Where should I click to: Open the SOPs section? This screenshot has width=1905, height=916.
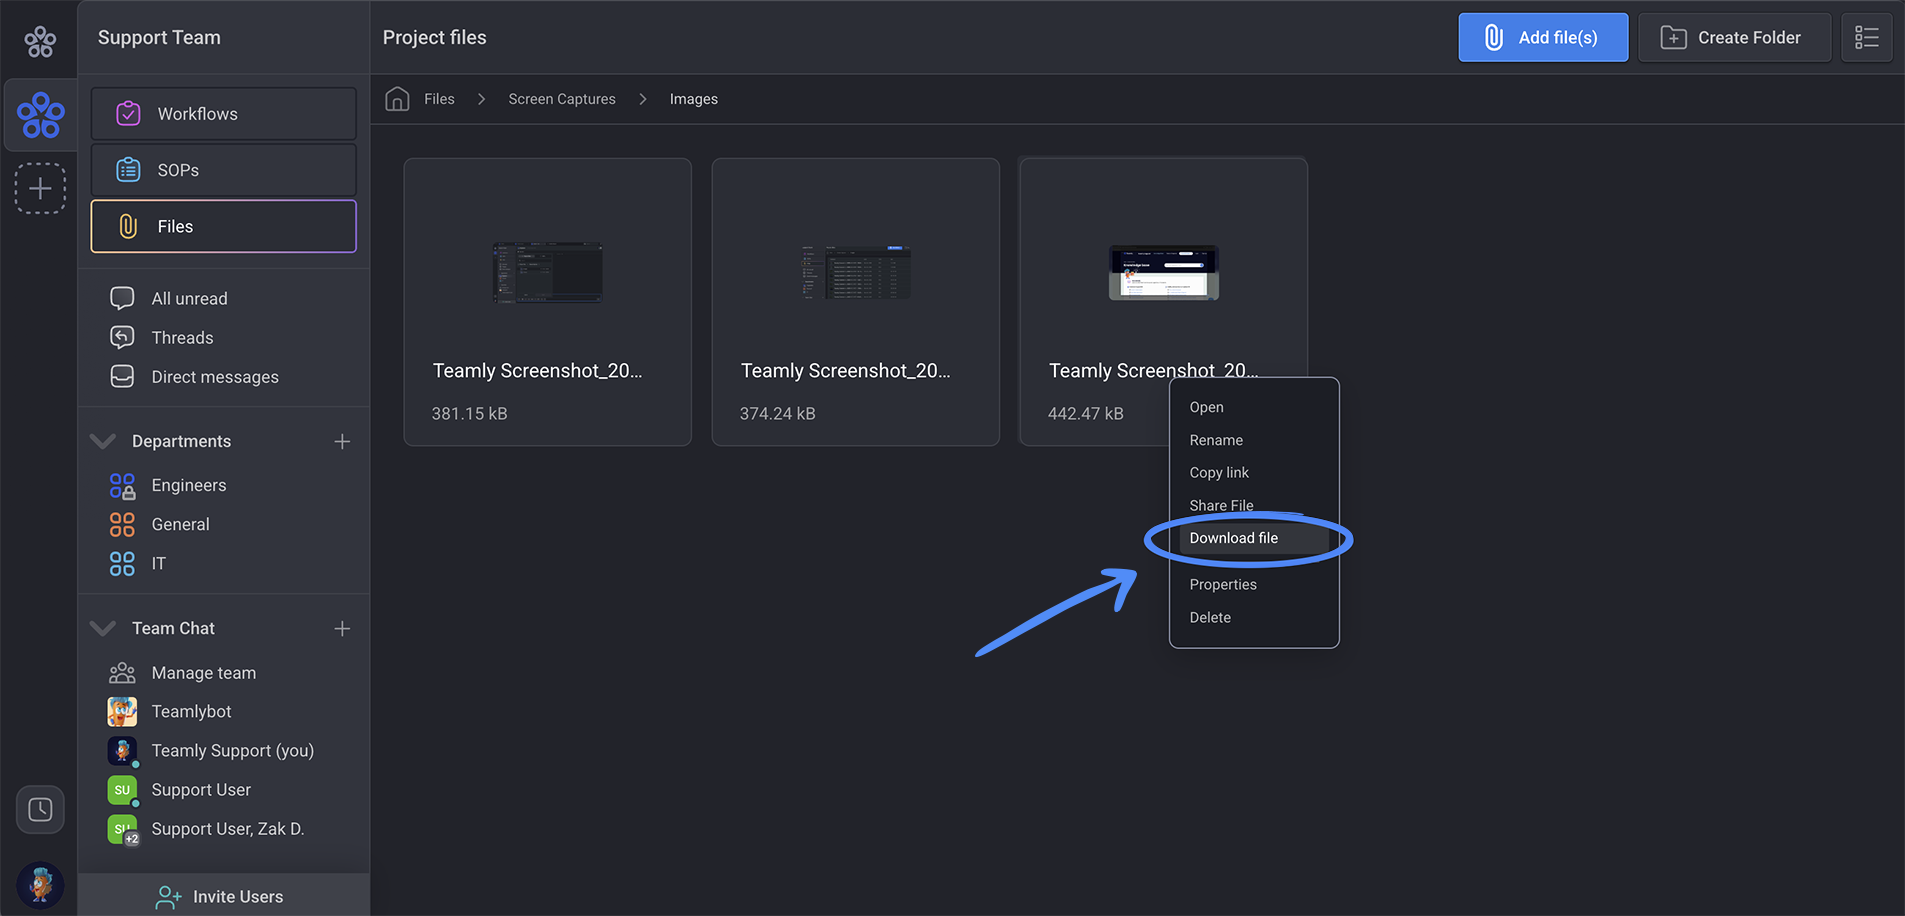pos(223,170)
